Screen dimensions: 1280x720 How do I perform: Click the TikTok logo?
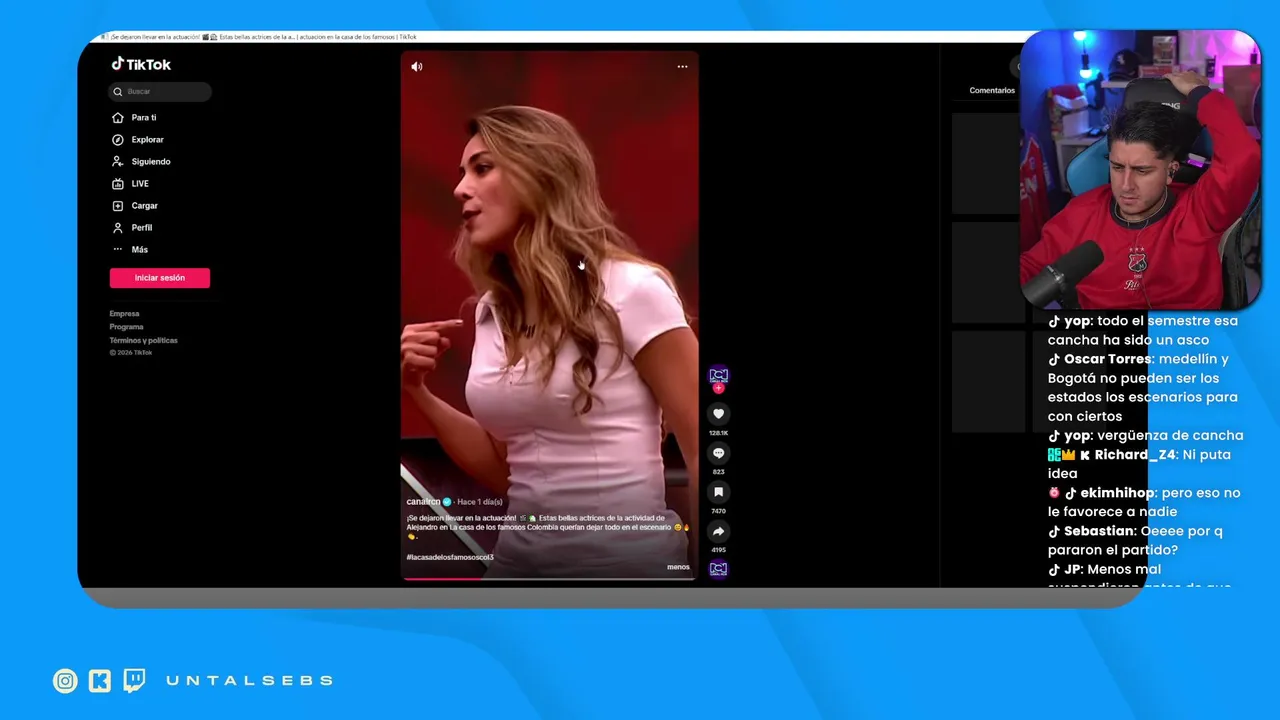click(x=141, y=64)
